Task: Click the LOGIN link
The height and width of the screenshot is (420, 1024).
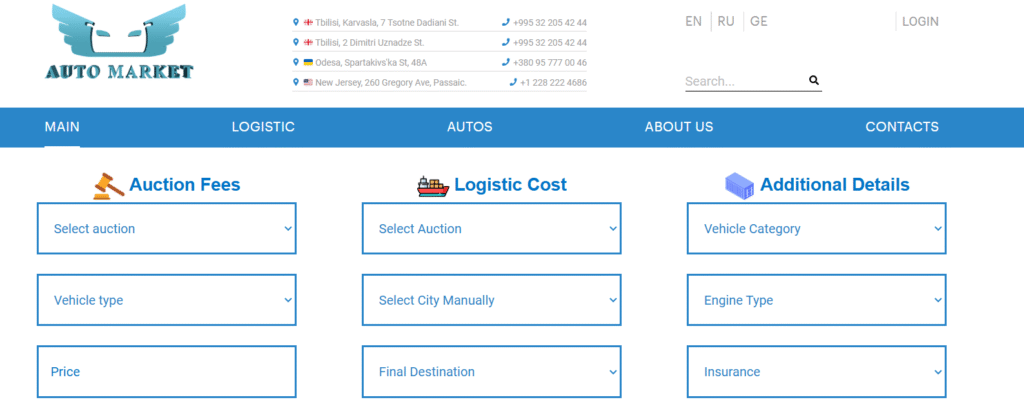Action: [x=920, y=21]
